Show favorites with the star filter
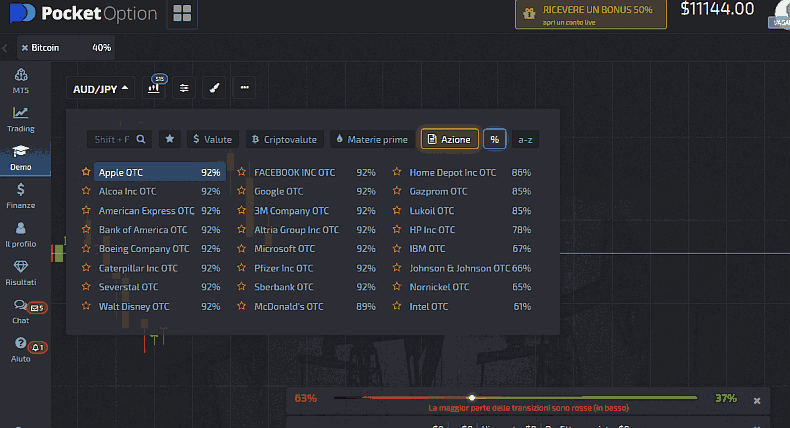The width and height of the screenshot is (790, 428). tap(170, 139)
